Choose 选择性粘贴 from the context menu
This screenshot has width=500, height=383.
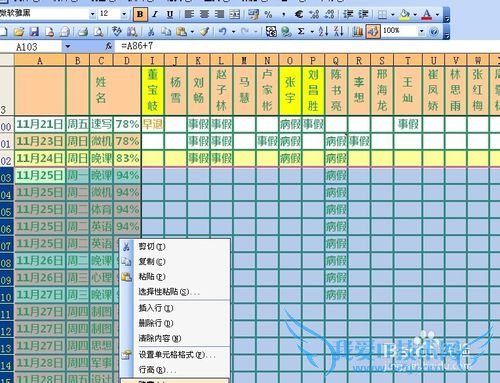click(175, 292)
